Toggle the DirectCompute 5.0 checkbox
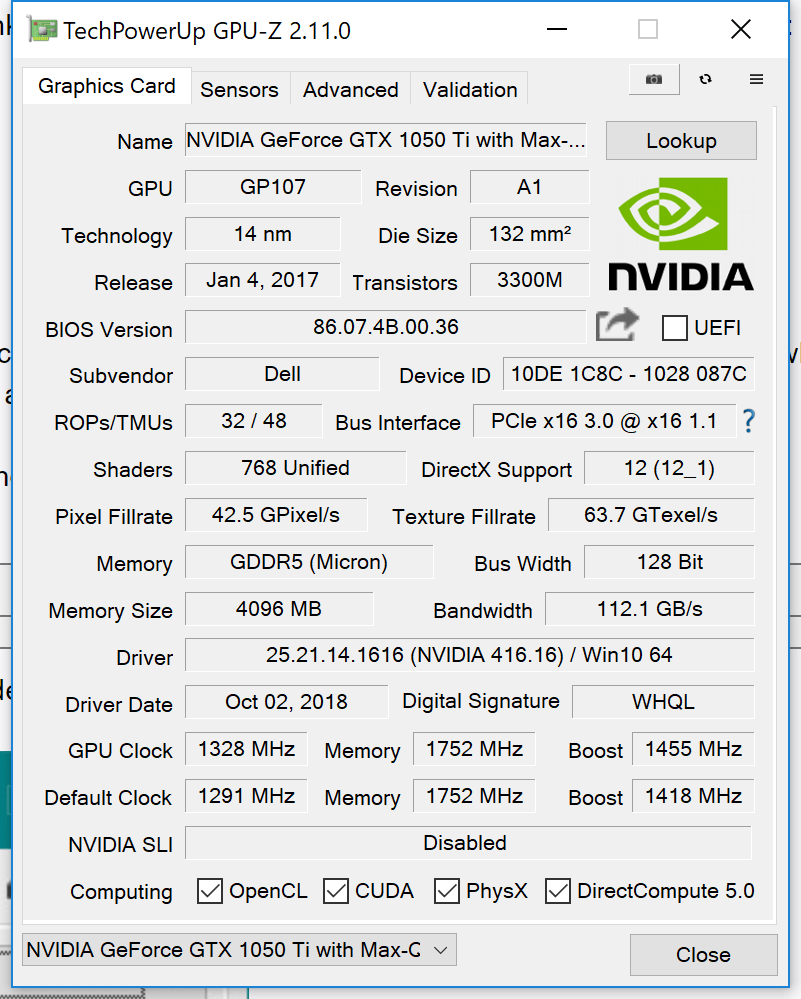The width and height of the screenshot is (801, 999). (558, 891)
